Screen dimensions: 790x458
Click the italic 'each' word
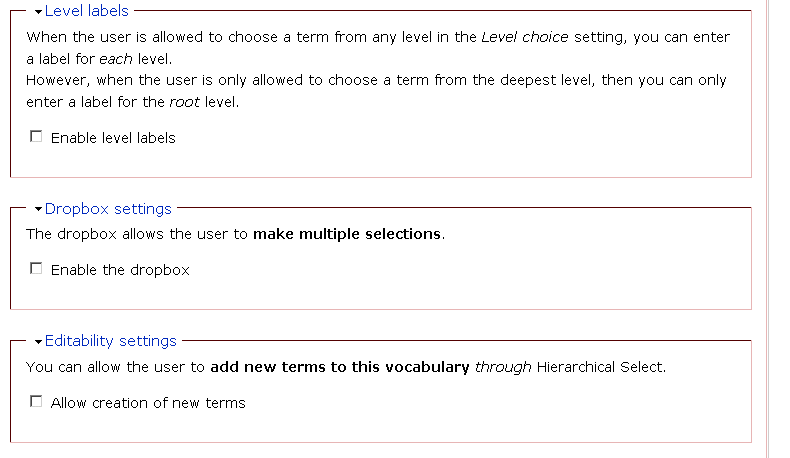click(116, 59)
